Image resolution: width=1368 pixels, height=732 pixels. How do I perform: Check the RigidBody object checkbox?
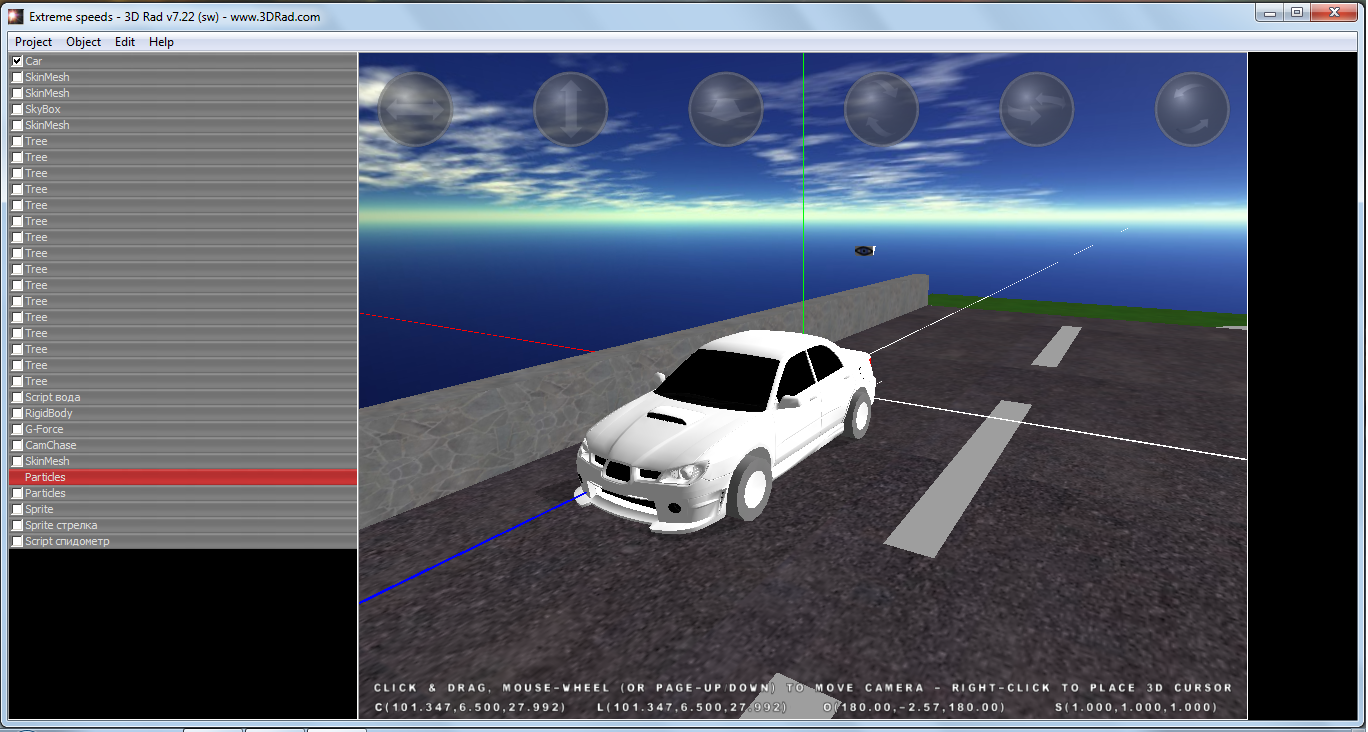tap(17, 413)
